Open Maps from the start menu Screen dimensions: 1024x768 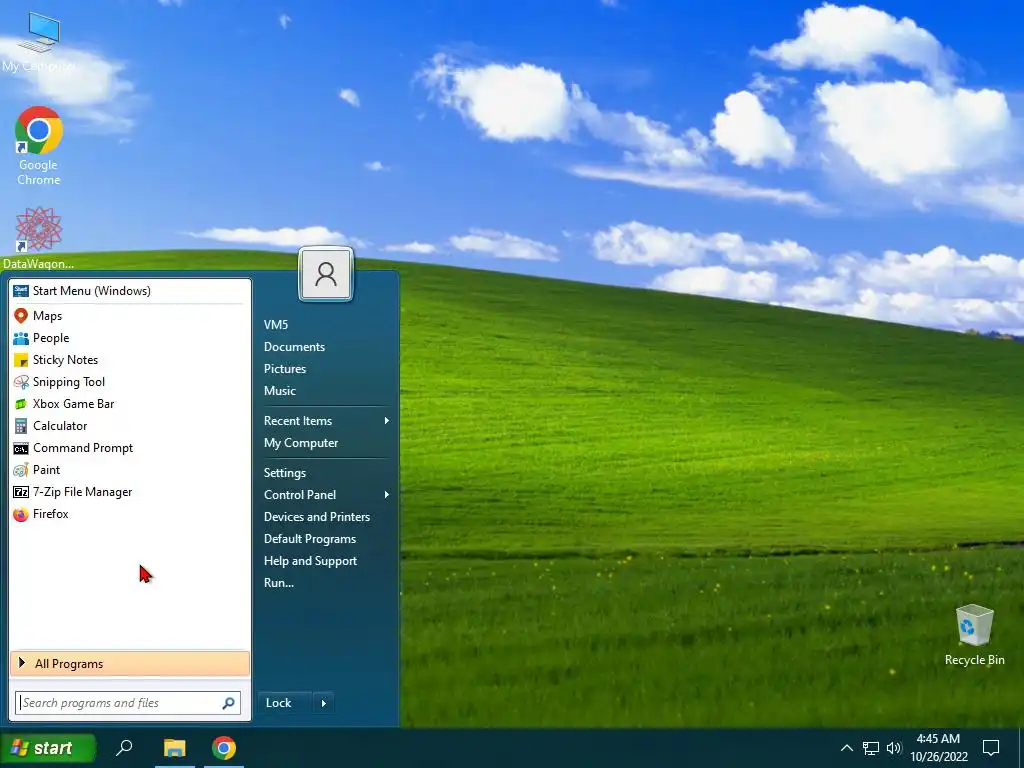pyautogui.click(x=130, y=315)
